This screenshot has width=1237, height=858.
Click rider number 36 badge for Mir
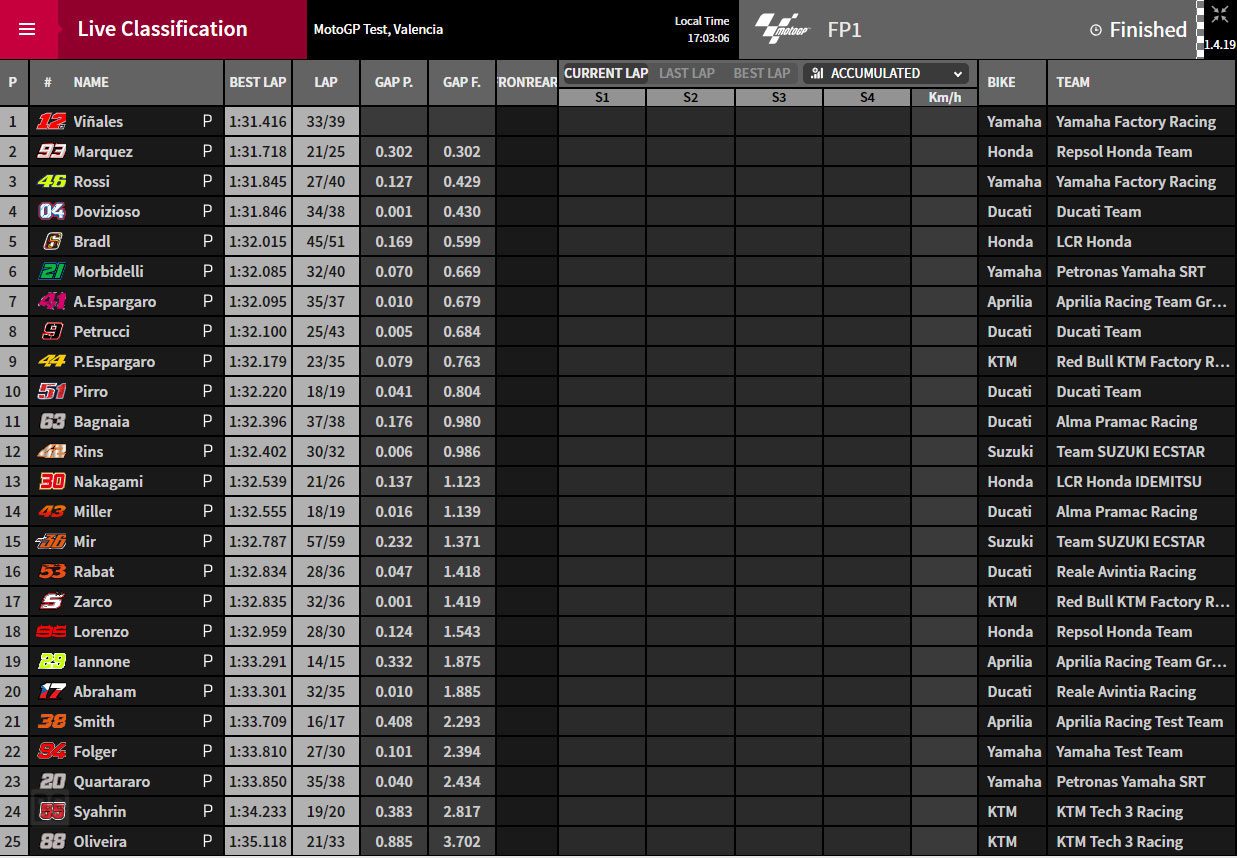51,541
